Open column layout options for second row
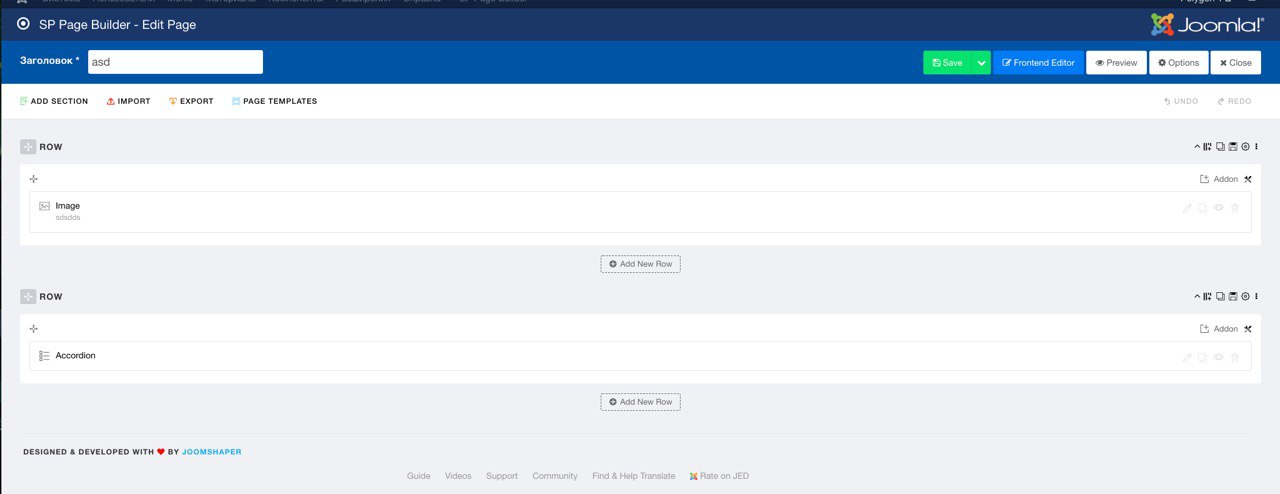 [1208, 297]
